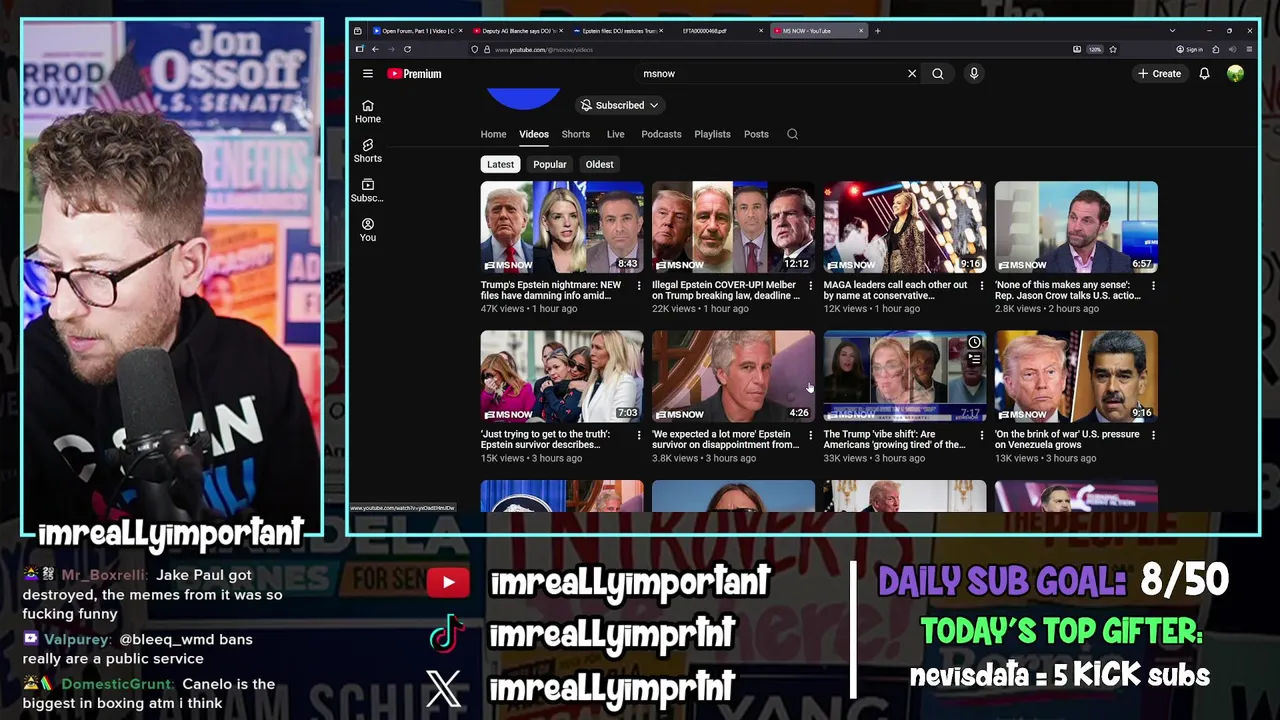
Task: Open a new browser tab
Action: tap(877, 31)
